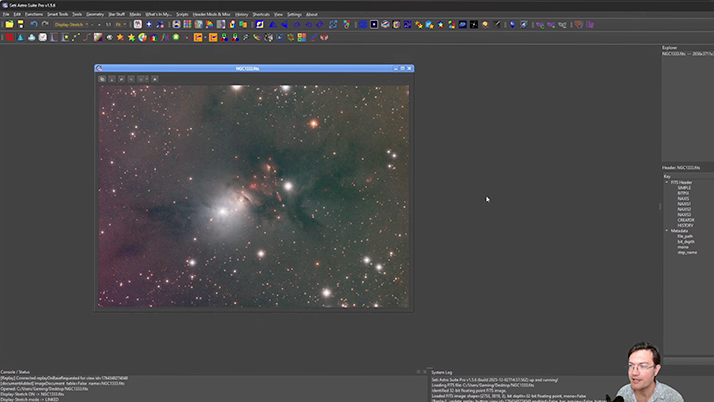Screen dimensions: 714x402
Task: Select the CREATOR header key
Action: point(686,220)
